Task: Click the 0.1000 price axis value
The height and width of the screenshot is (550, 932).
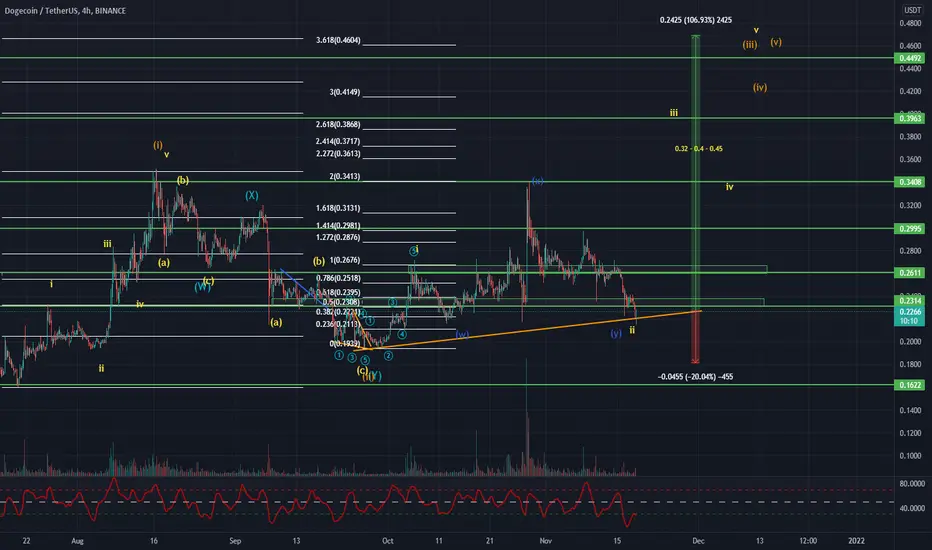Action: point(910,456)
